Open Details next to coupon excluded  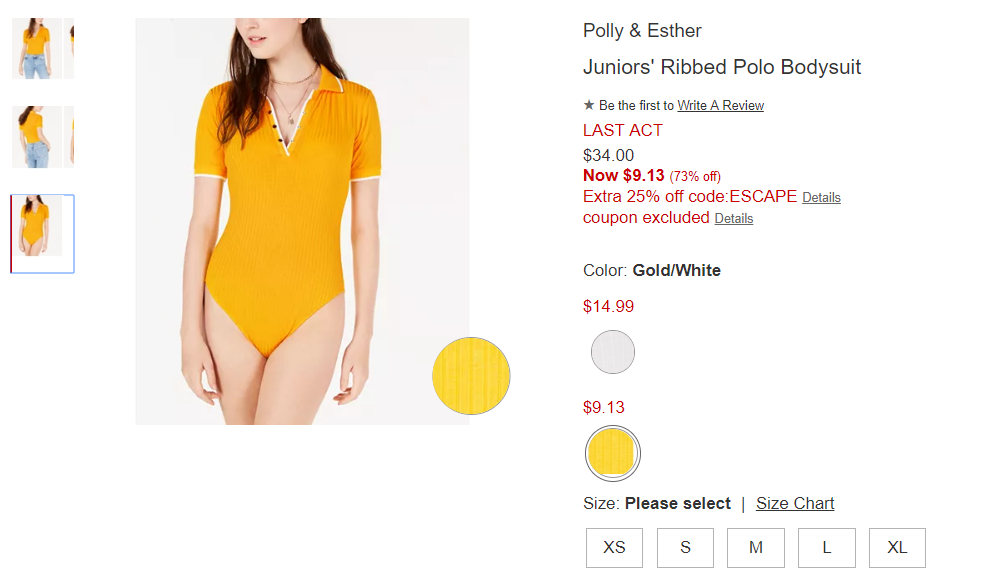[733, 218]
